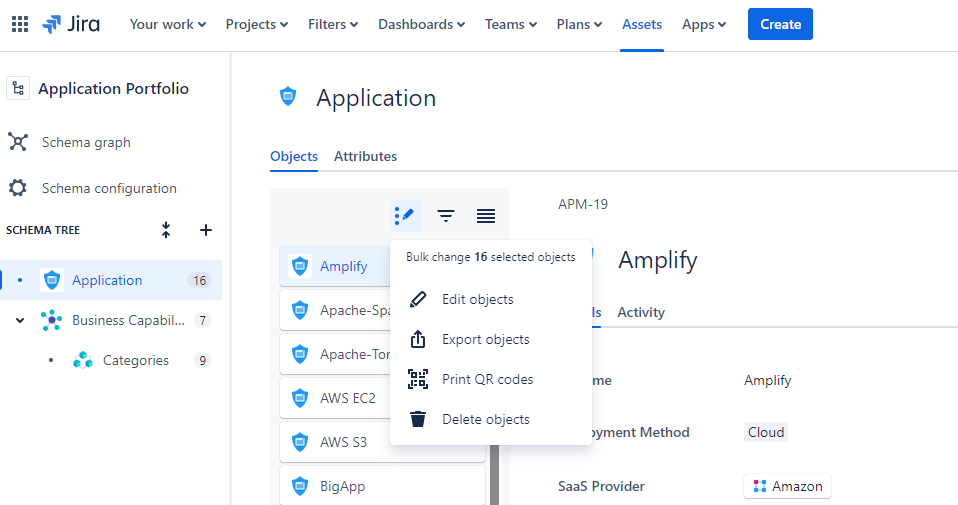Image resolution: width=958 pixels, height=505 pixels.
Task: Select Categories in the schema tree
Action: coord(136,360)
